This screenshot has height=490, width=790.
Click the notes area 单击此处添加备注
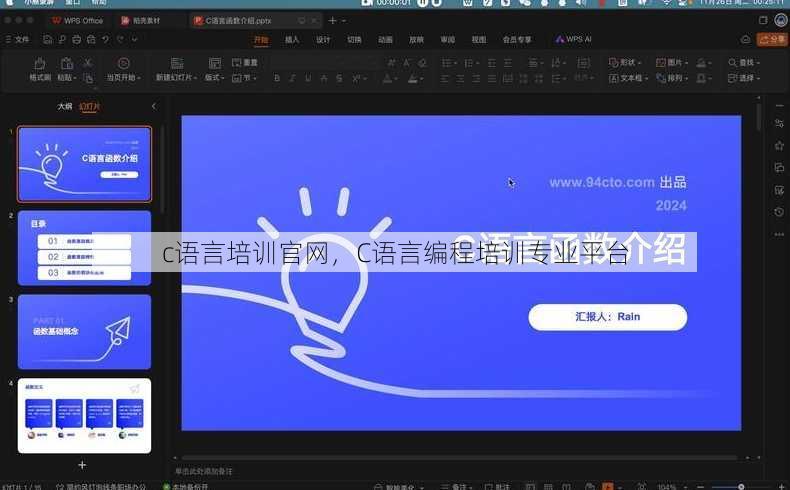204,471
